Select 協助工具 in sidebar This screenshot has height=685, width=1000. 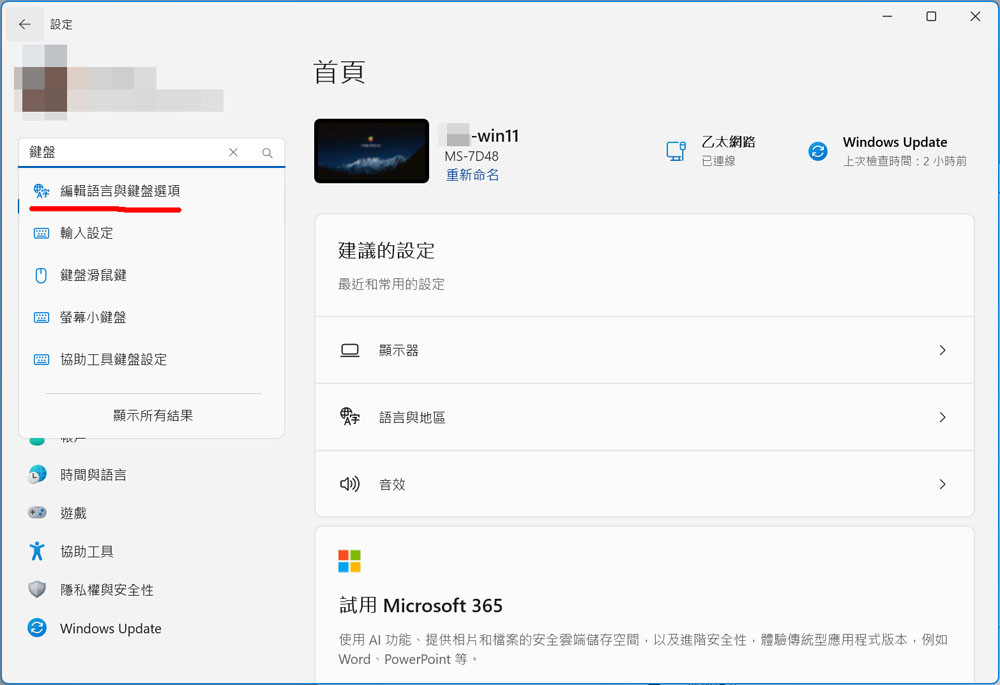(152, 551)
